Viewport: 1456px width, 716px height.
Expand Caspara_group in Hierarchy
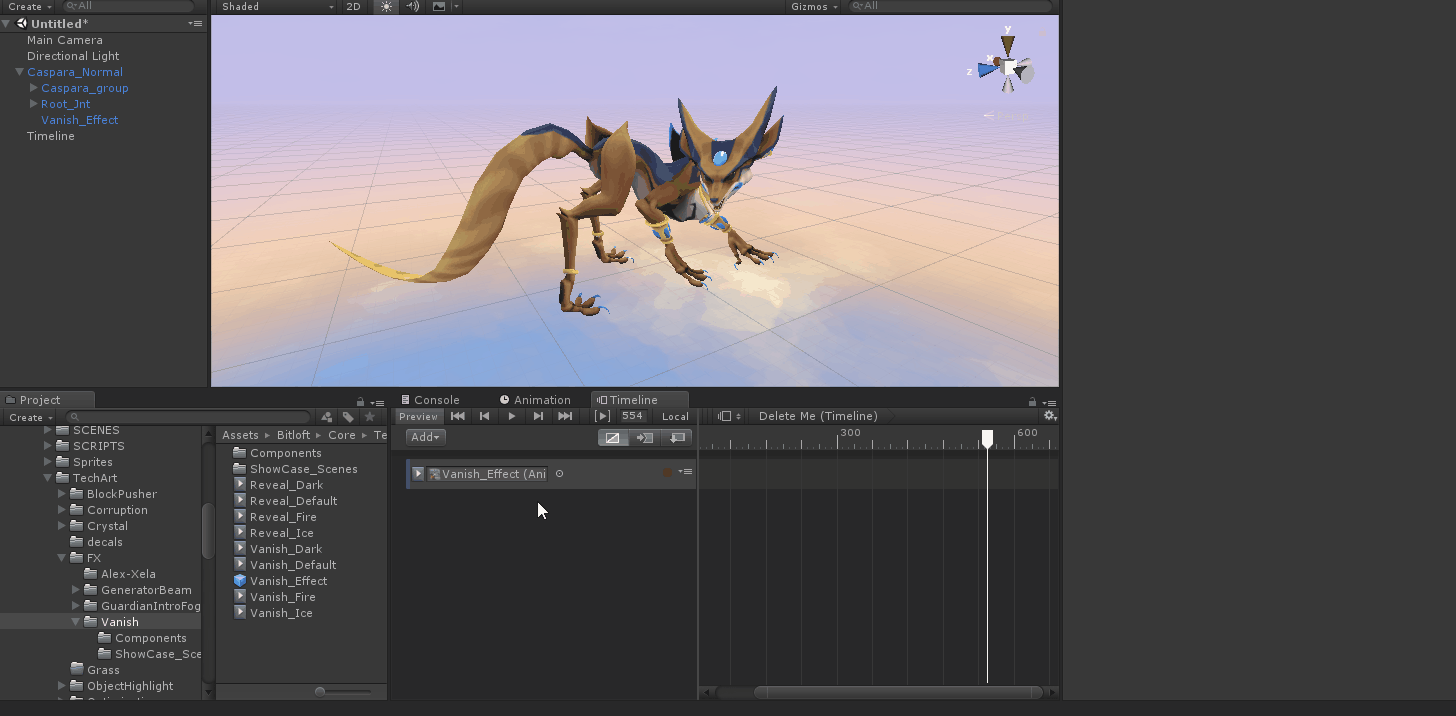(x=34, y=88)
